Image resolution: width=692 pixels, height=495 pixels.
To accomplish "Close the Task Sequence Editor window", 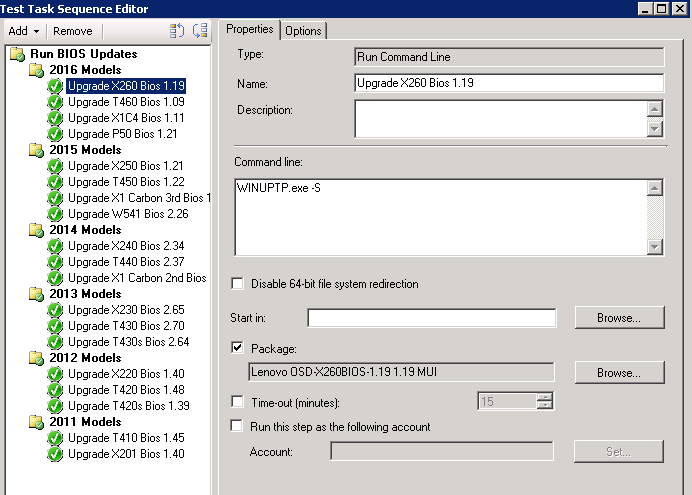I will 680,9.
